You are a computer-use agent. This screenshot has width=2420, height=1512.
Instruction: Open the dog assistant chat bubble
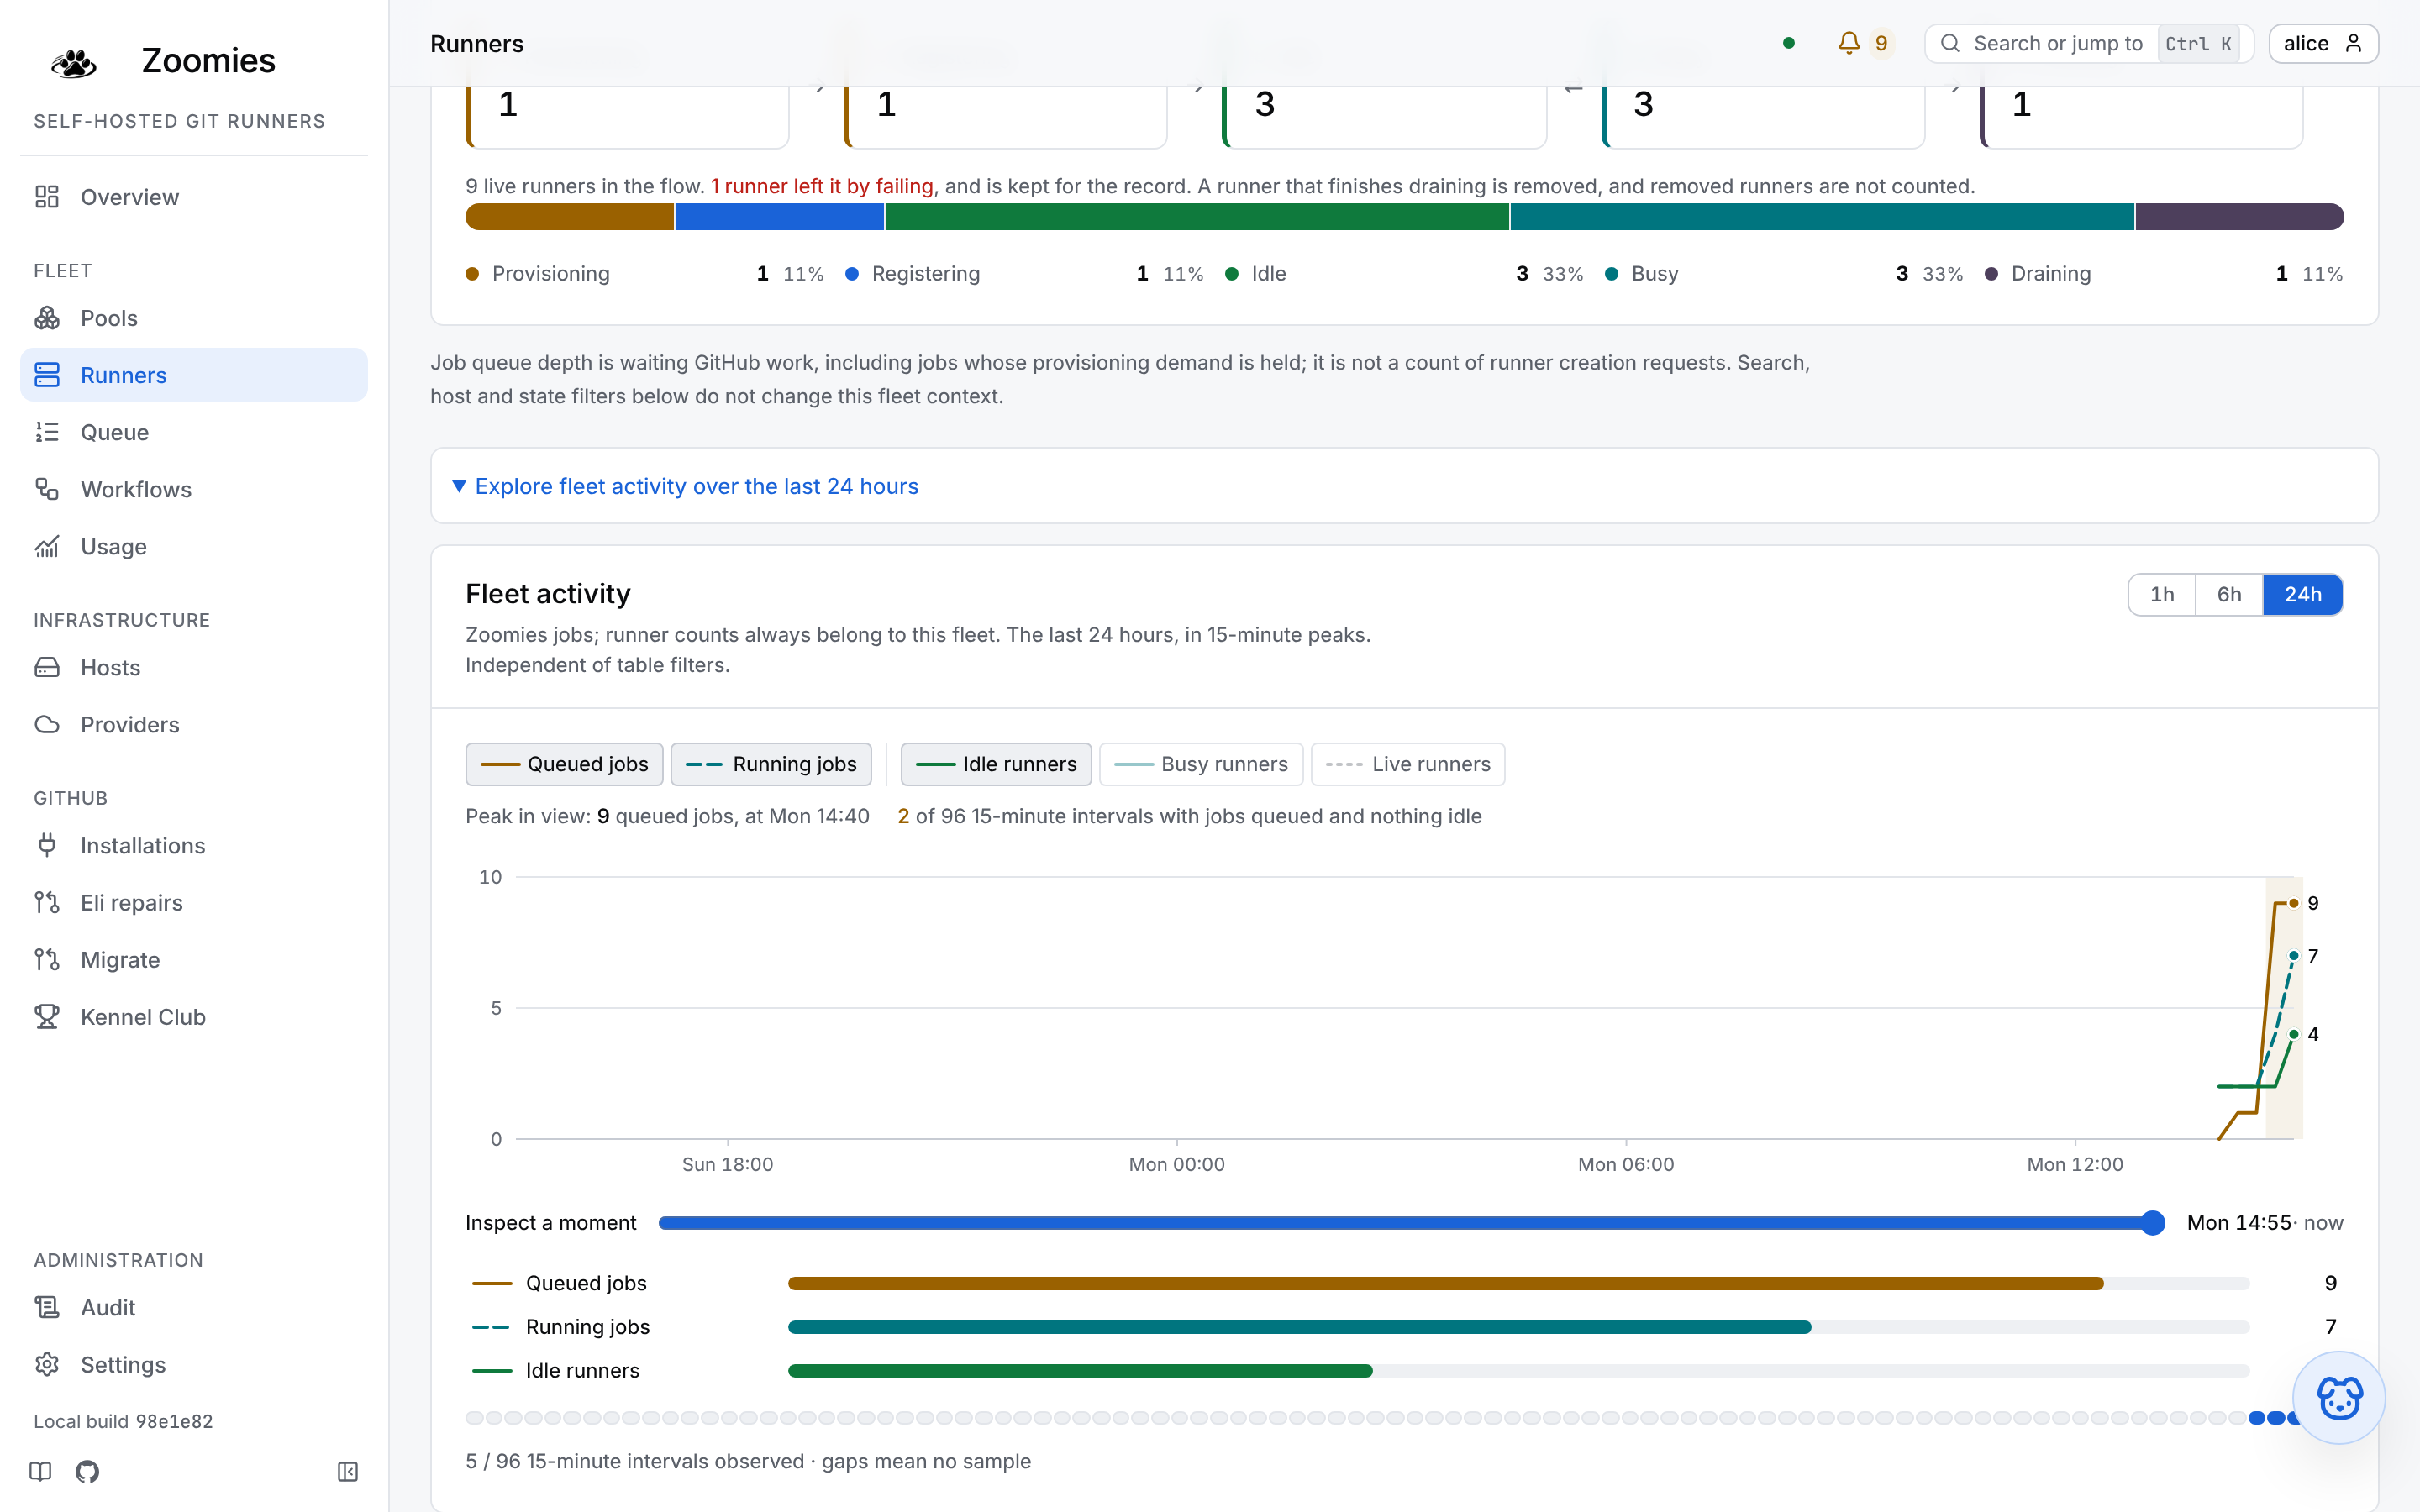pos(2338,1397)
